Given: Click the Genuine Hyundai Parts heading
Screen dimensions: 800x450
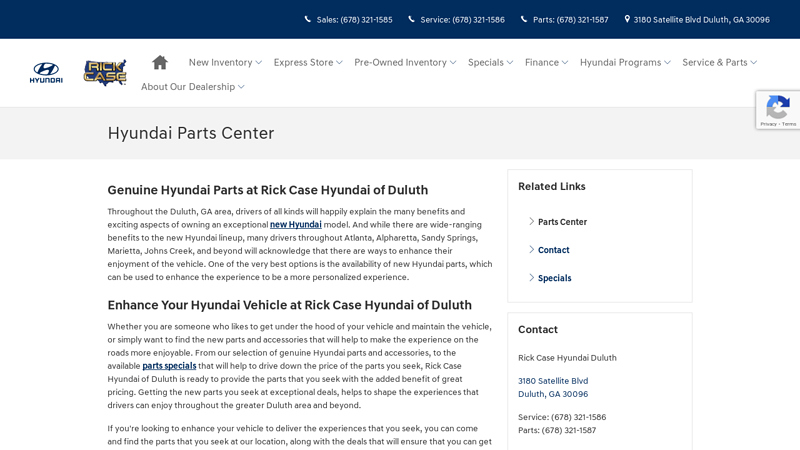Looking at the screenshot, I should [x=268, y=190].
